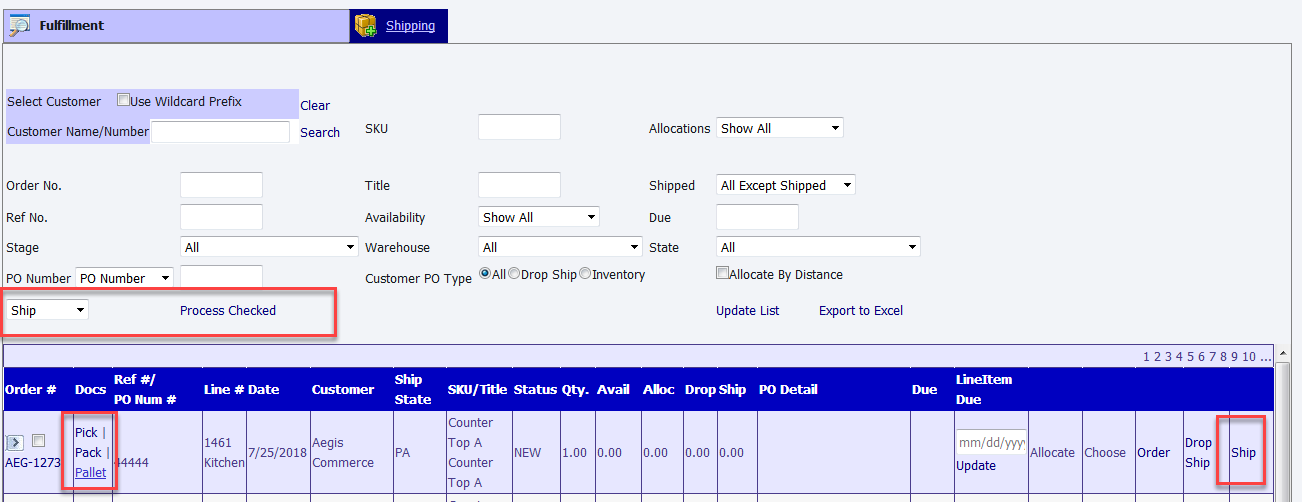1302x502 pixels.
Task: Switch to the Fulfillment tab
Action: (71, 26)
